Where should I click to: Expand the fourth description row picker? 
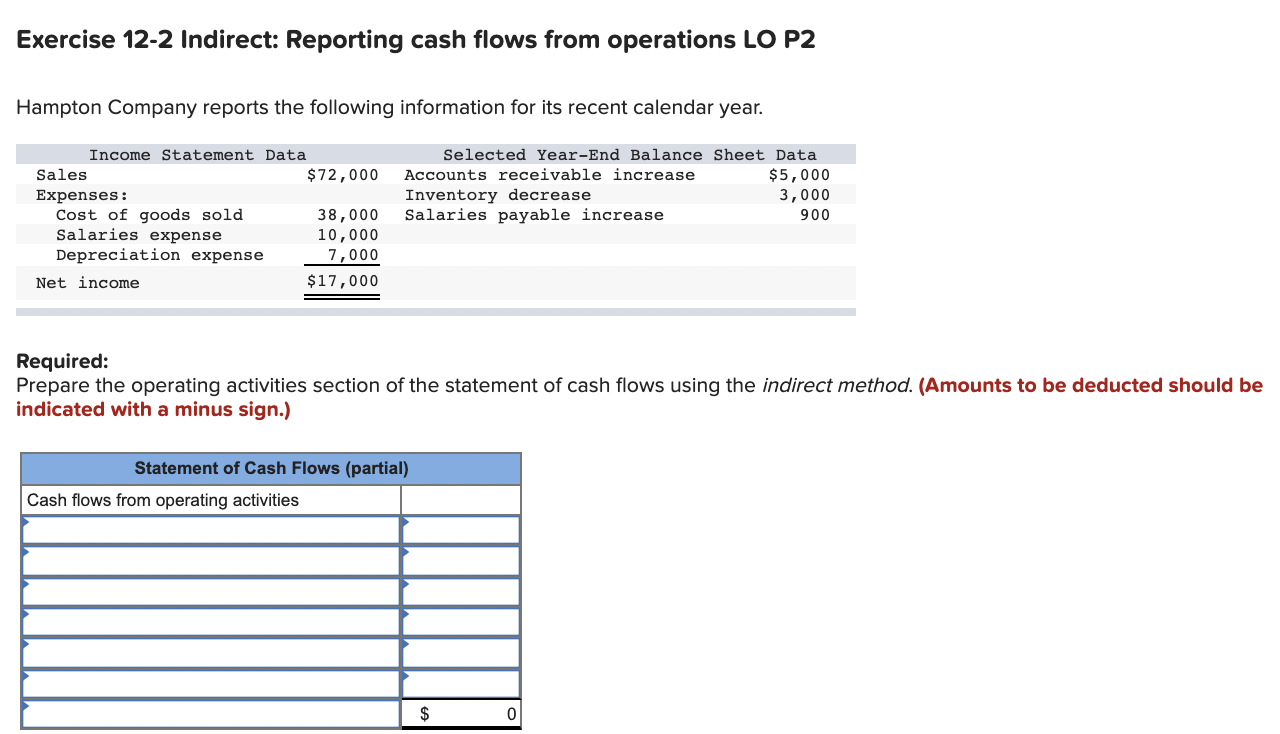[210, 621]
